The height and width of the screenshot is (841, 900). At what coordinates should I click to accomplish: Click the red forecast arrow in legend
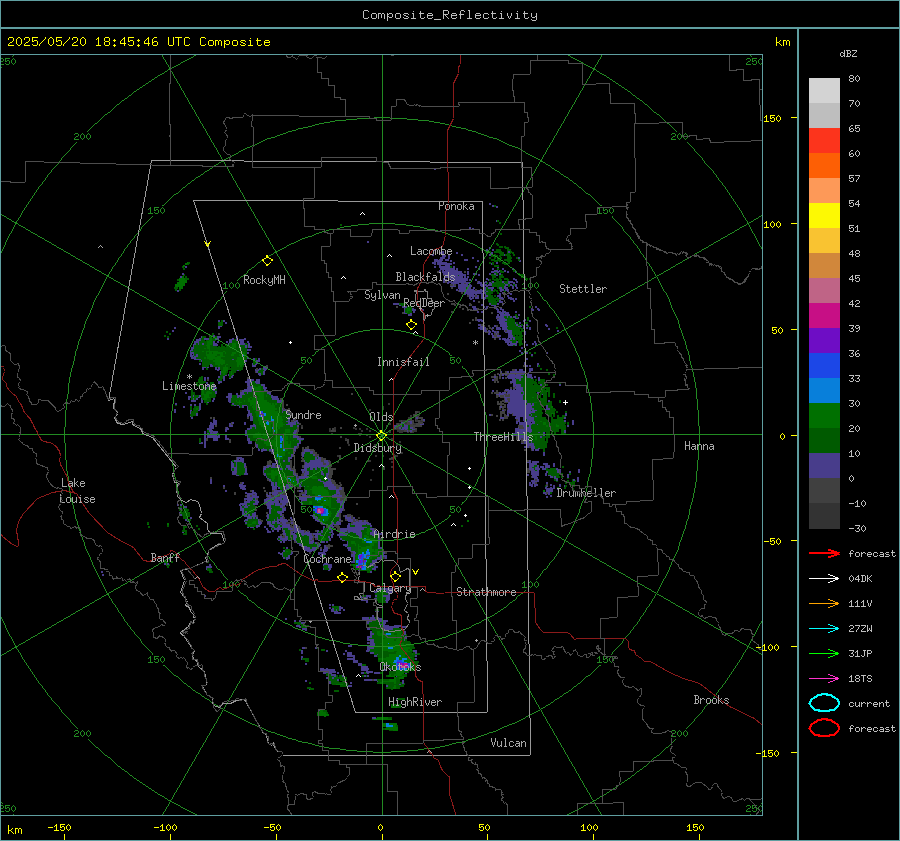click(x=824, y=553)
